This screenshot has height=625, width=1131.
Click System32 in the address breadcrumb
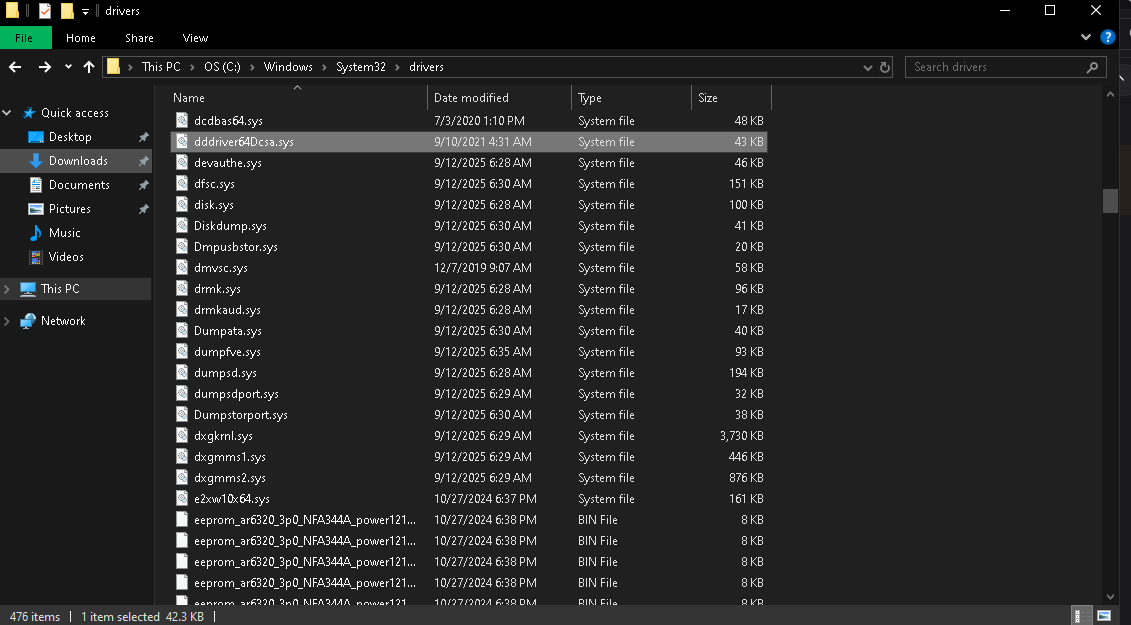point(361,67)
